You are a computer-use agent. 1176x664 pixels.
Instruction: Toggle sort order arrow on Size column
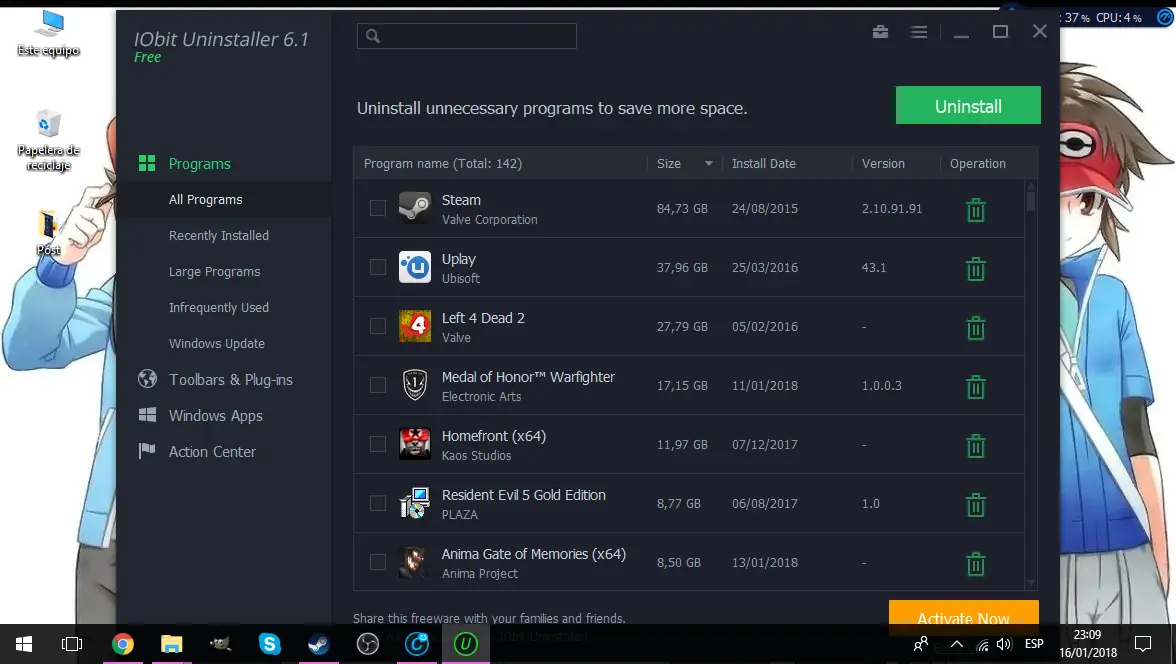tap(709, 164)
